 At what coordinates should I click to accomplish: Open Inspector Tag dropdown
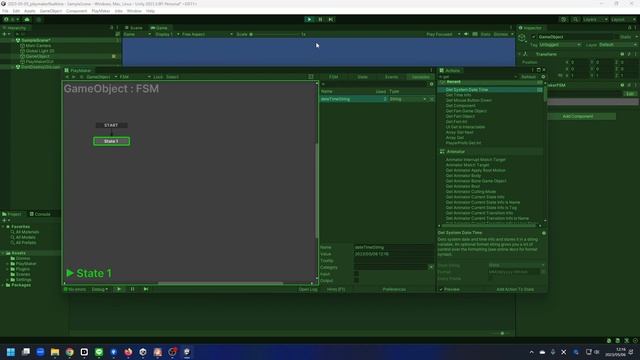tap(560, 44)
